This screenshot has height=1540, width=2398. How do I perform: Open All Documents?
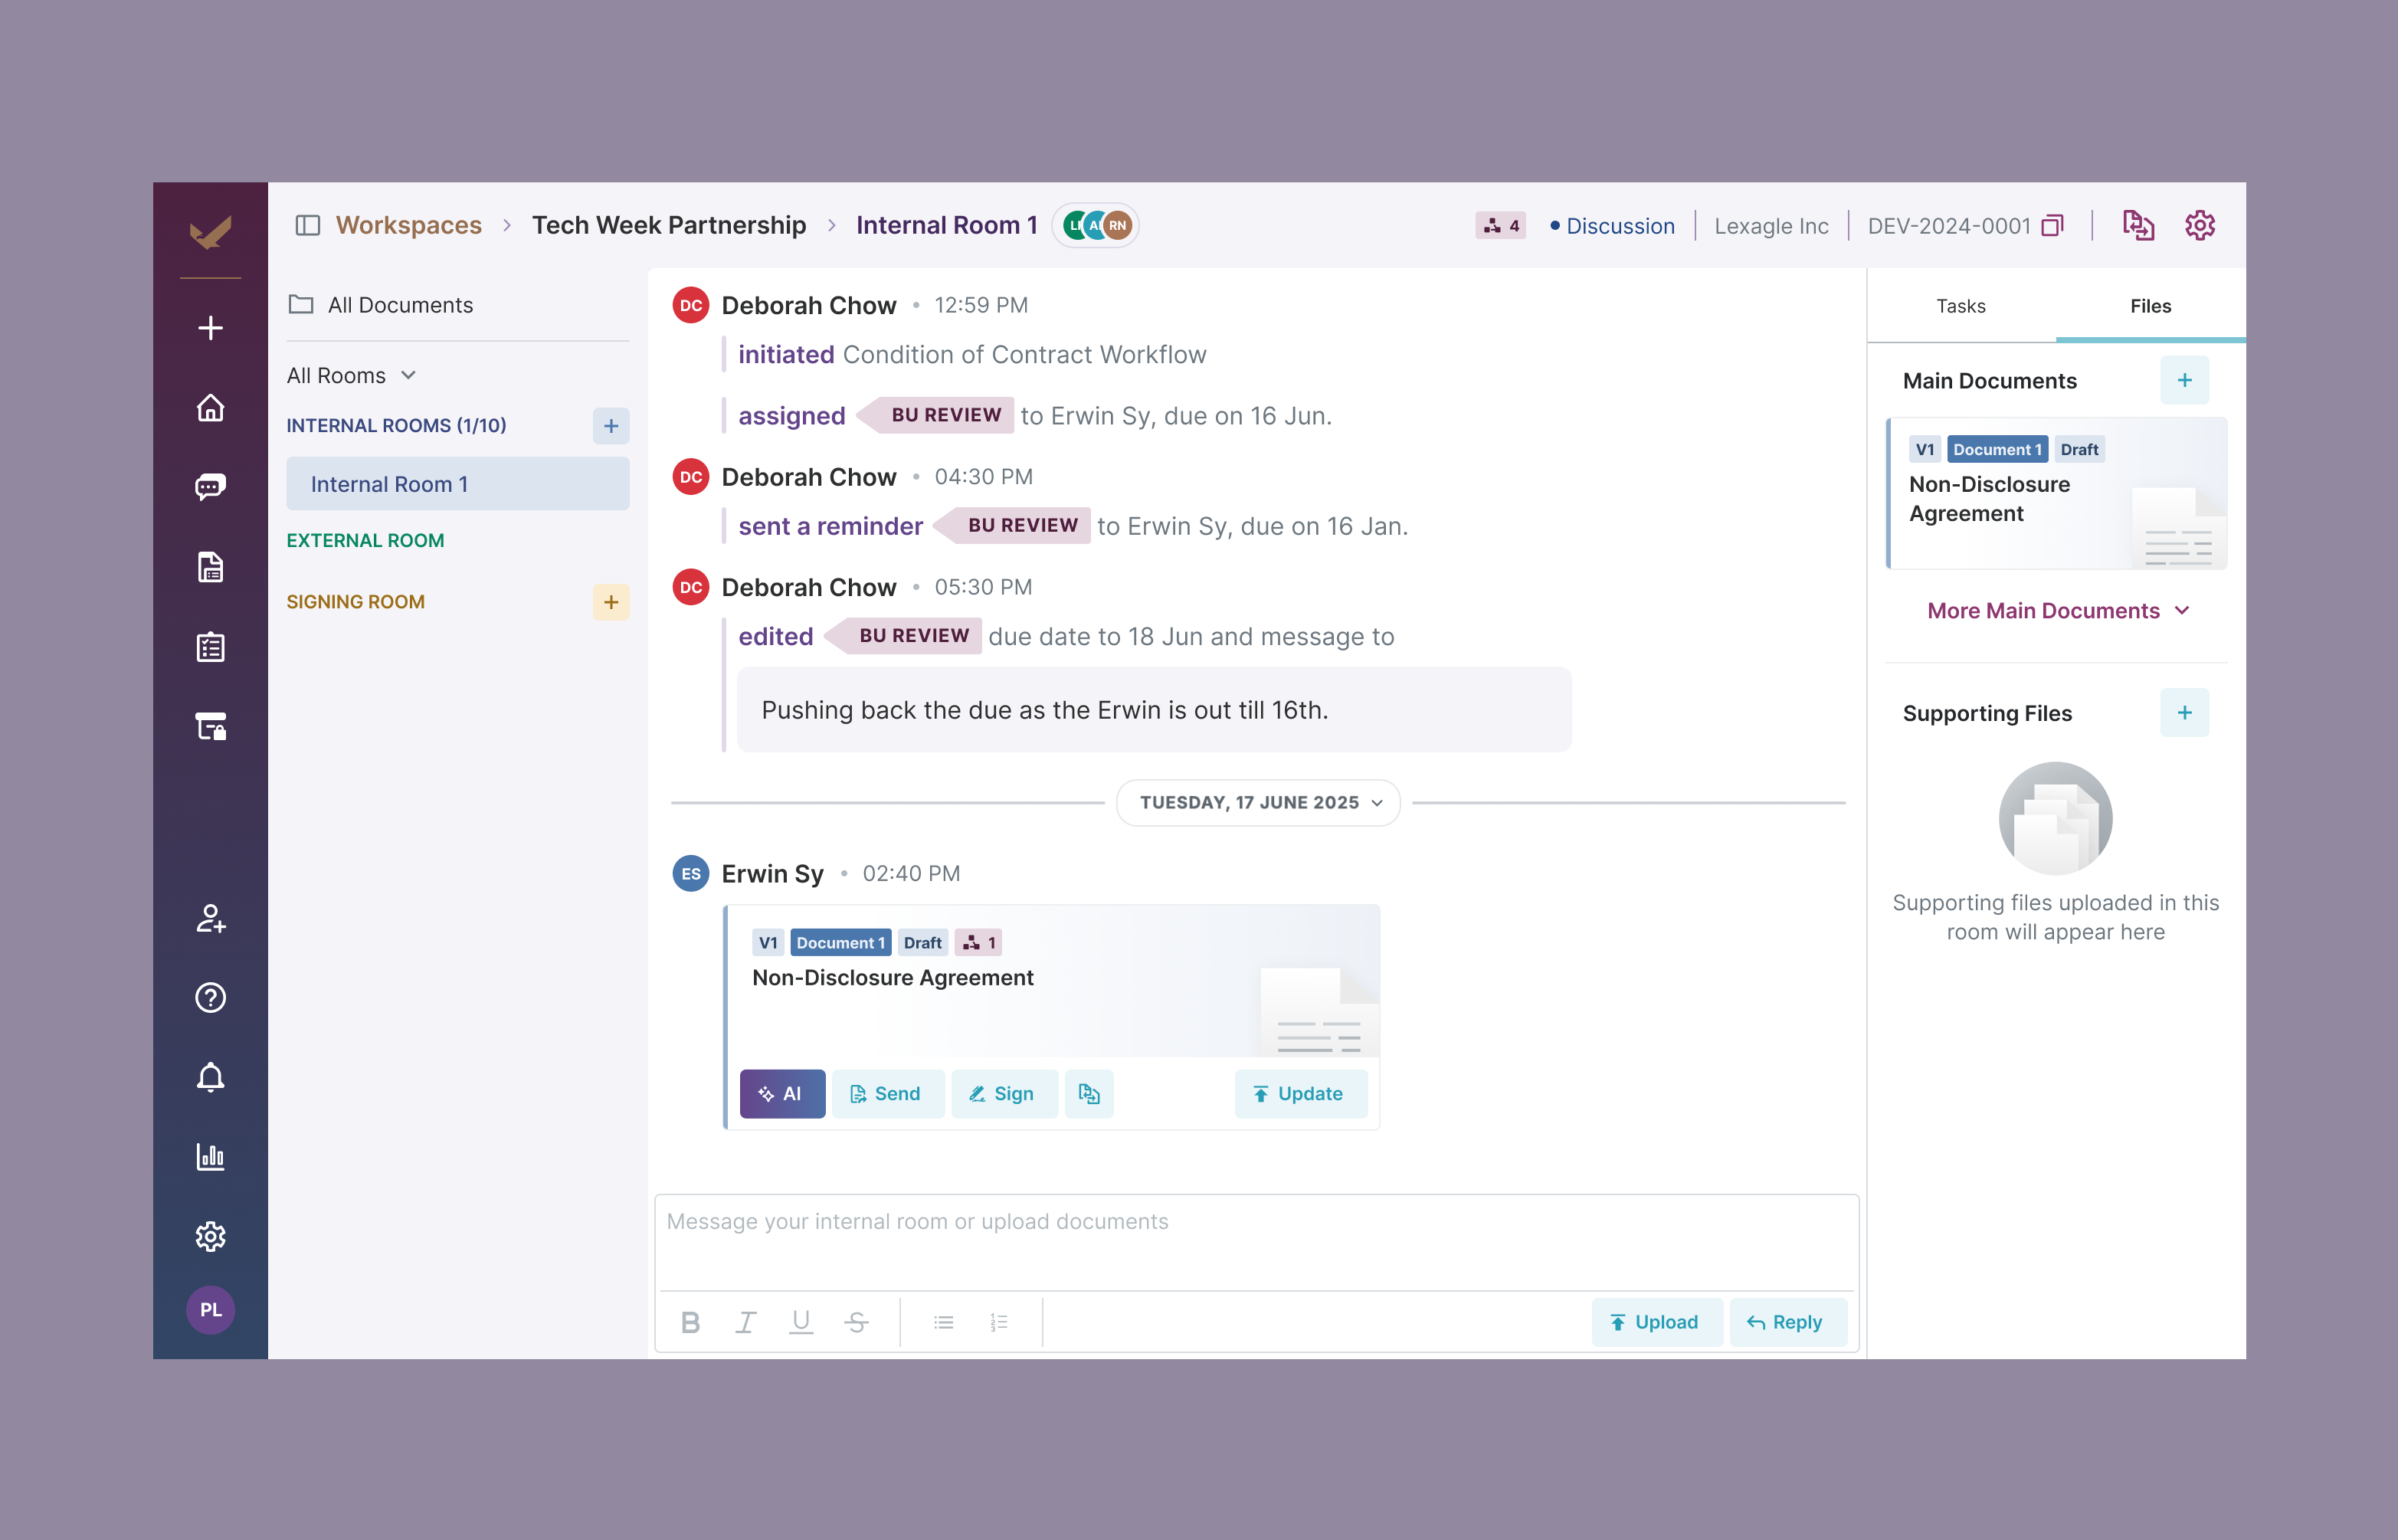pos(381,304)
